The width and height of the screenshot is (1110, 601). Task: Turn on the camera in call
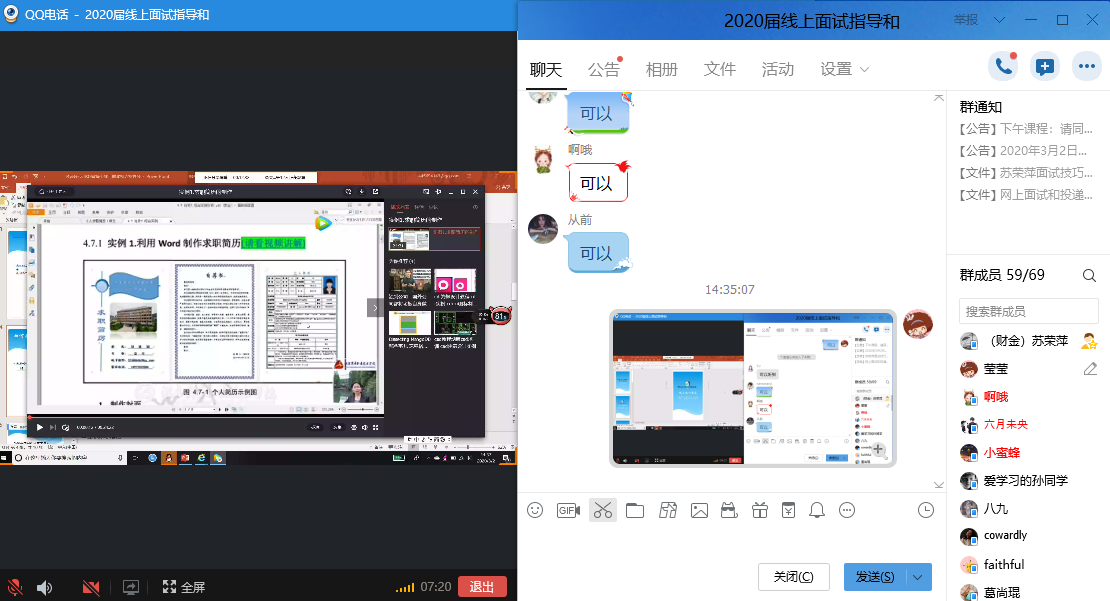[x=91, y=587]
